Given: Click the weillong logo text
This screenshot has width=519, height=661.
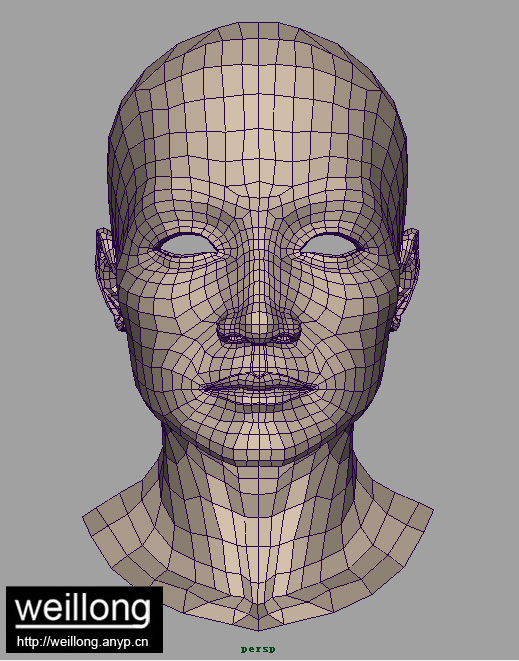Looking at the screenshot, I should tap(83, 608).
